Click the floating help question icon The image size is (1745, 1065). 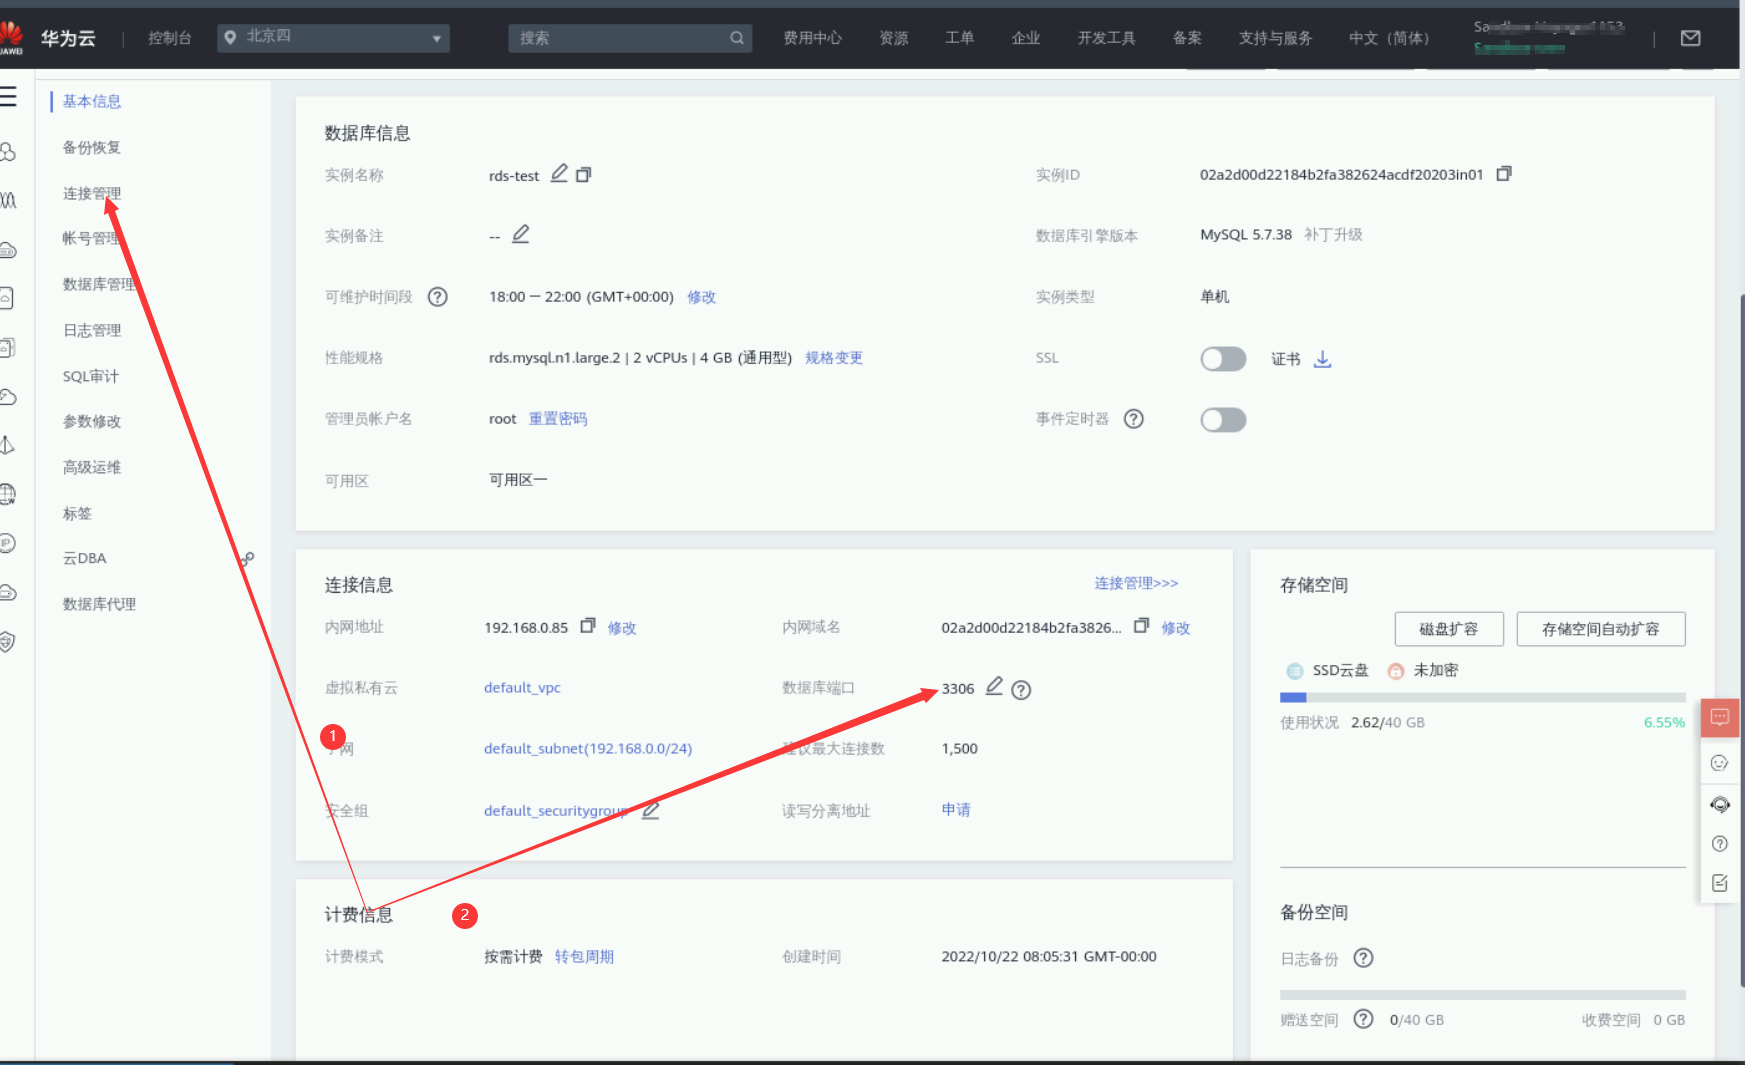pos(1720,844)
